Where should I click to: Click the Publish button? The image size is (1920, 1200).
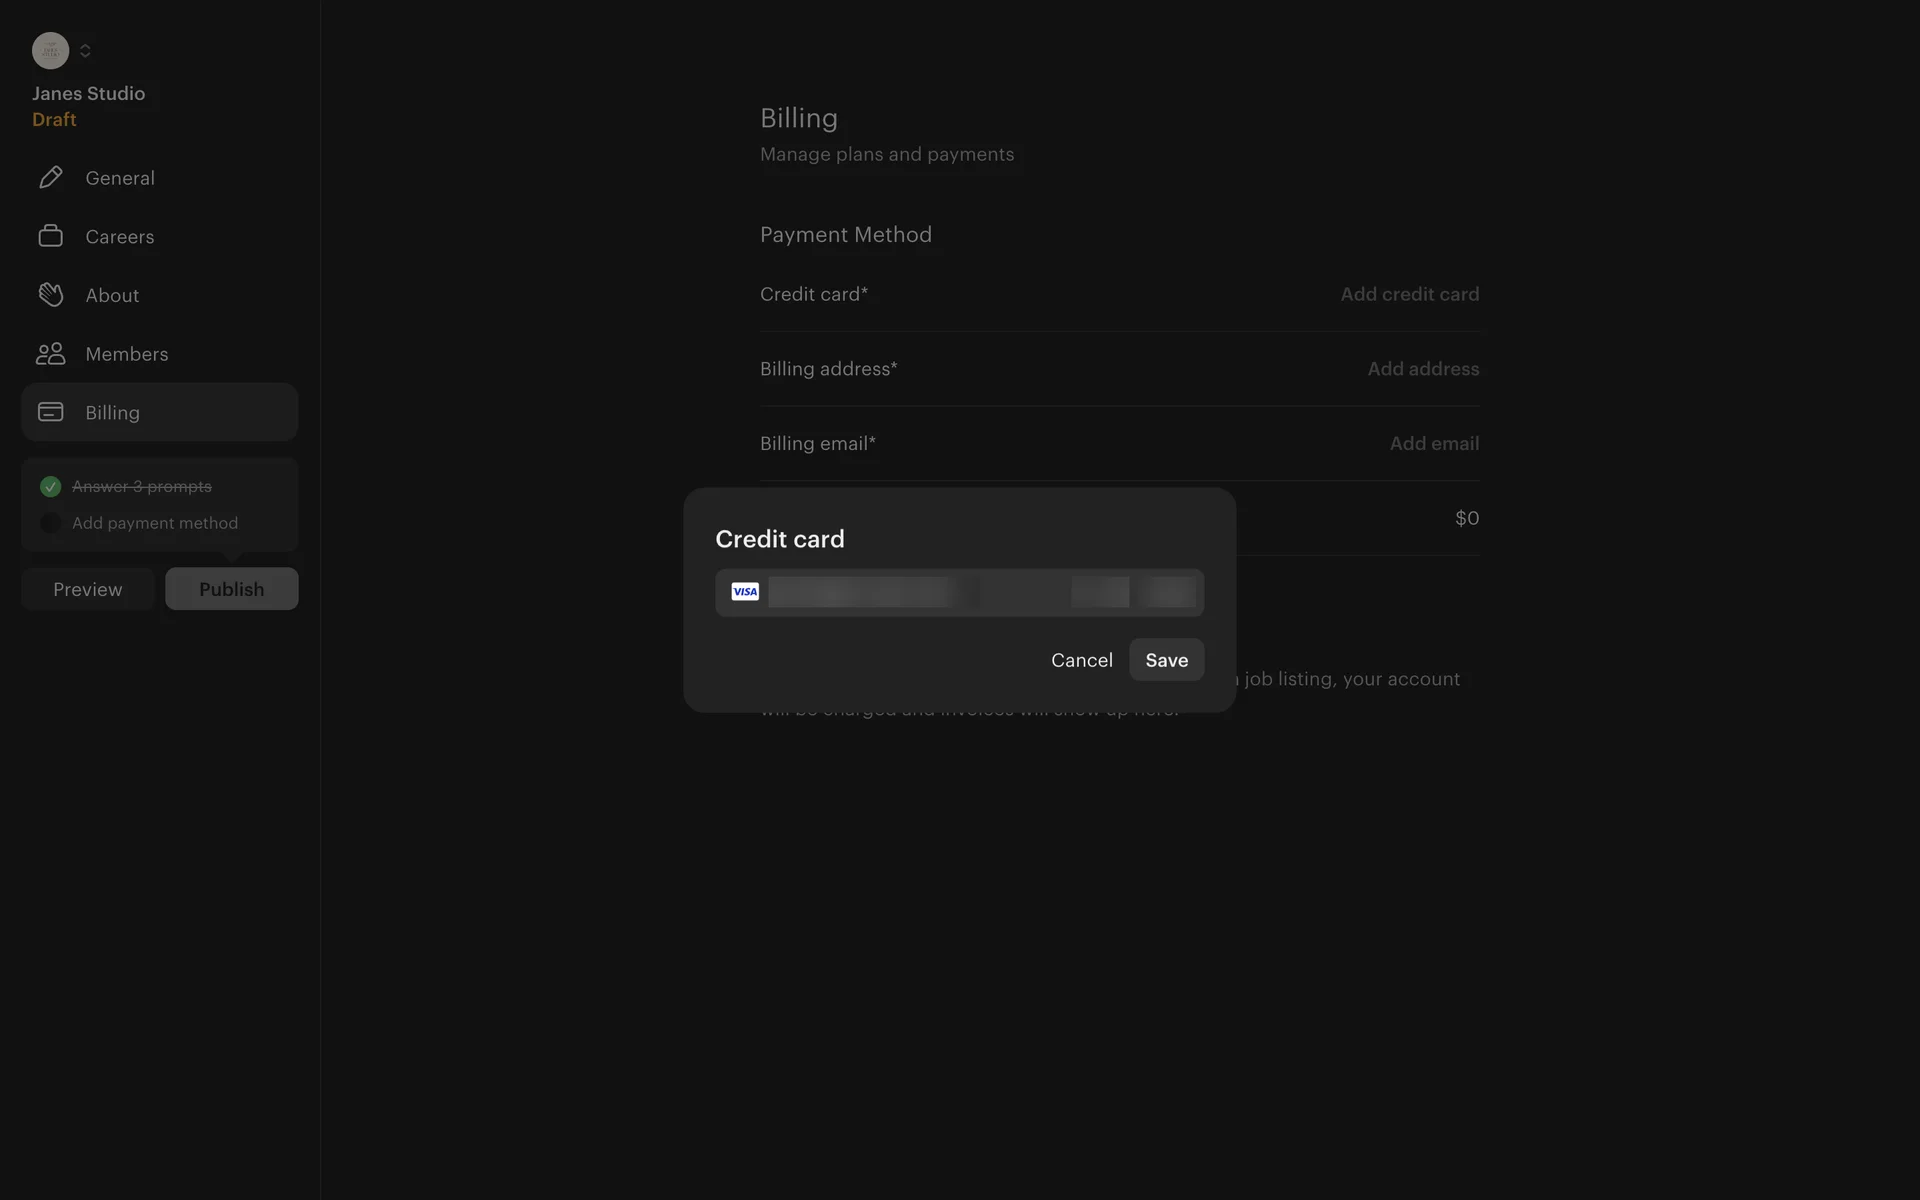231,589
